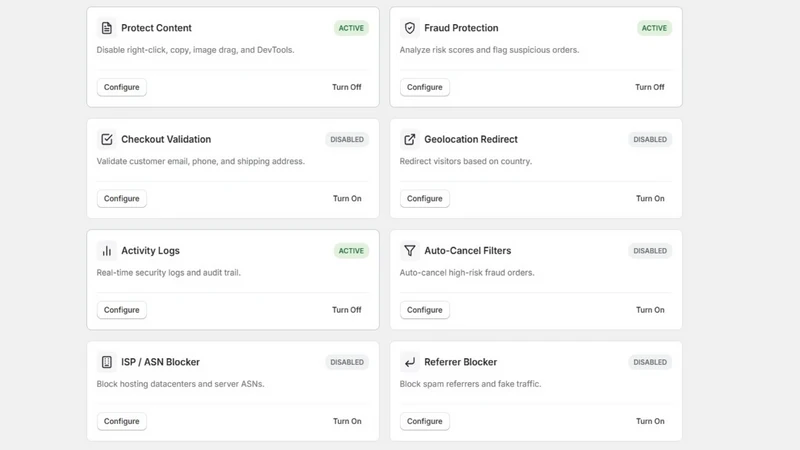Open Configure for Geolocation Redirect
This screenshot has height=450, width=800.
[x=424, y=198]
